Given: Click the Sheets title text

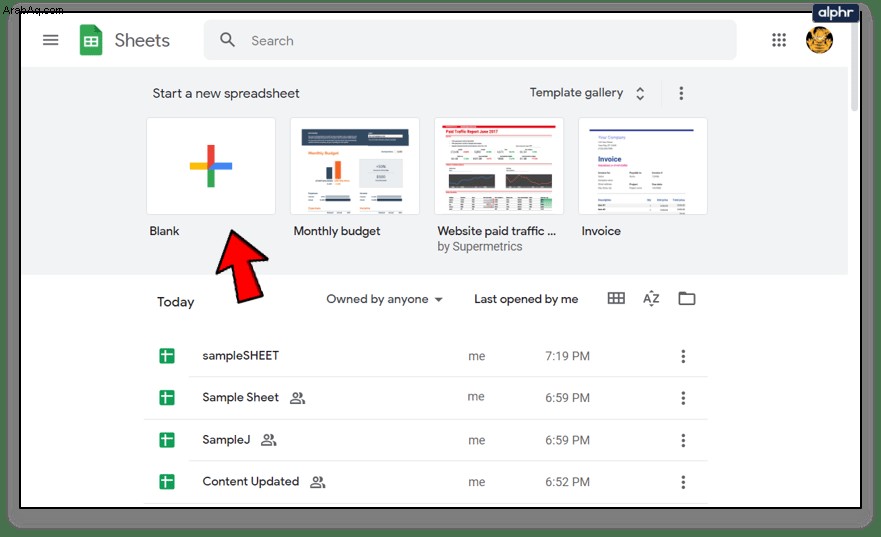Looking at the screenshot, I should click(x=142, y=40).
